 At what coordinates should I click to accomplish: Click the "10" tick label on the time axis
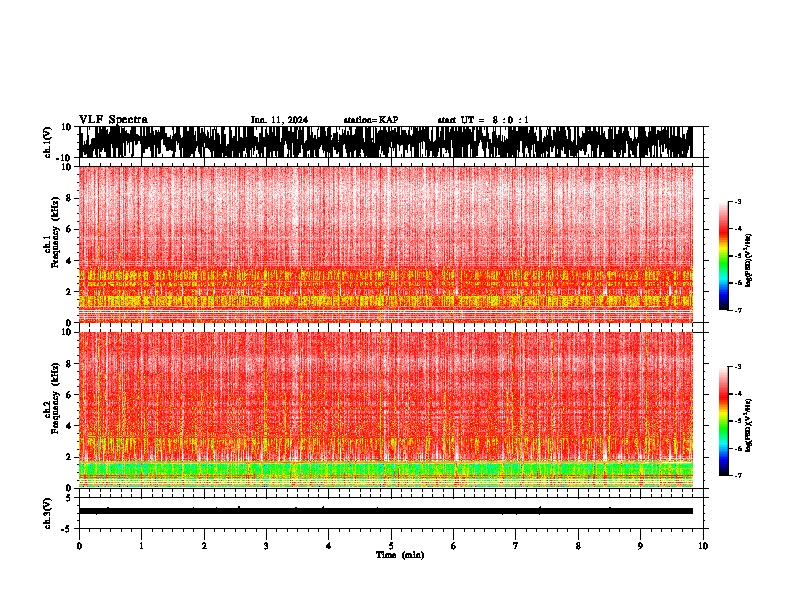pos(703,546)
